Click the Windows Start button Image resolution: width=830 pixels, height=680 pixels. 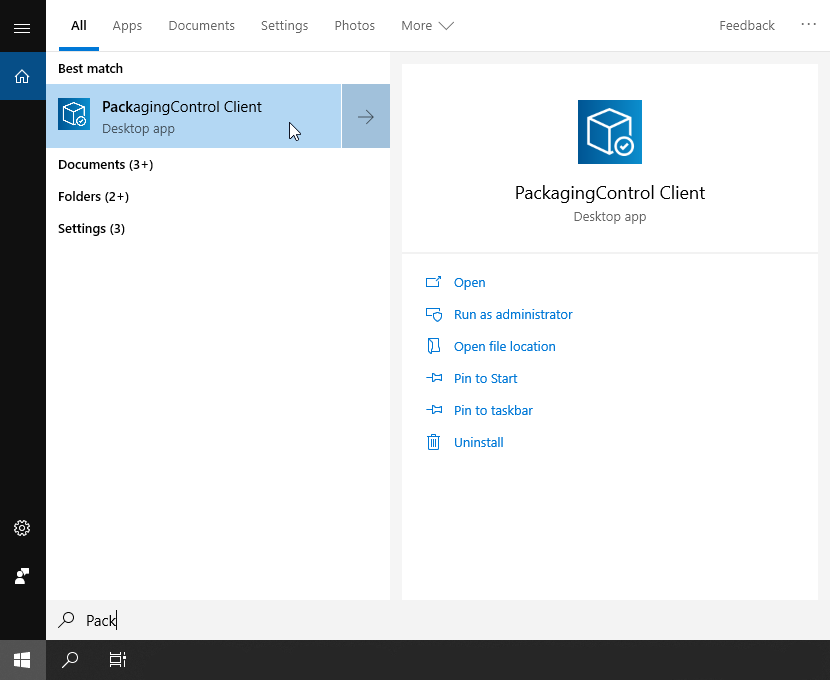(x=22, y=660)
